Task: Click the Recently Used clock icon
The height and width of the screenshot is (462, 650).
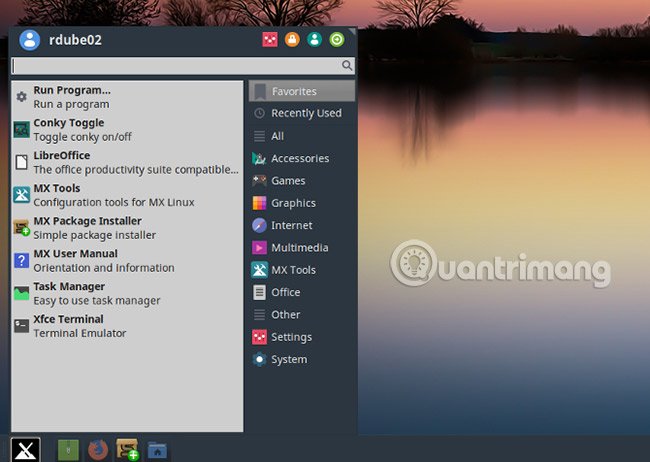Action: point(260,113)
